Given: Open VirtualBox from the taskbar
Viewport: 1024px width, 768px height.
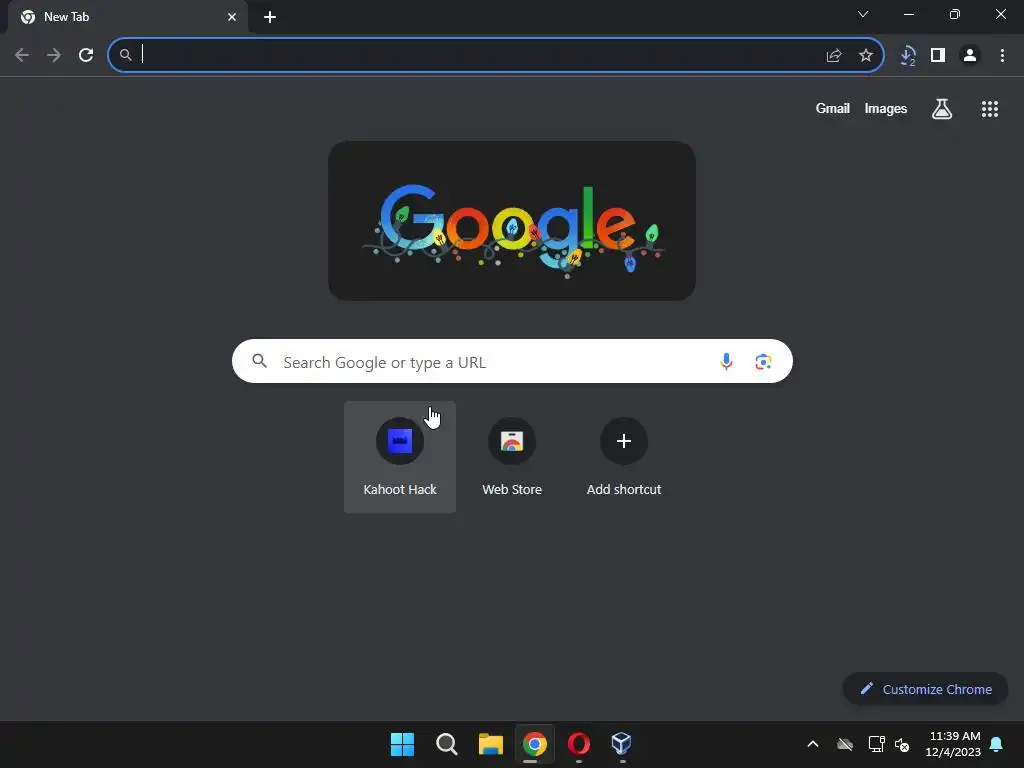Looking at the screenshot, I should [x=621, y=744].
